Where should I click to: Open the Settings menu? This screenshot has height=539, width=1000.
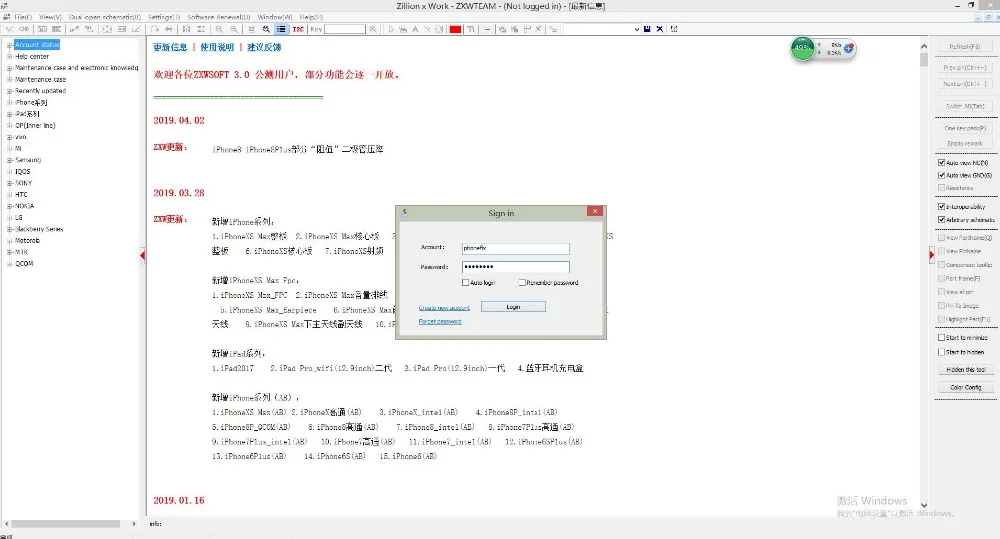pos(164,17)
